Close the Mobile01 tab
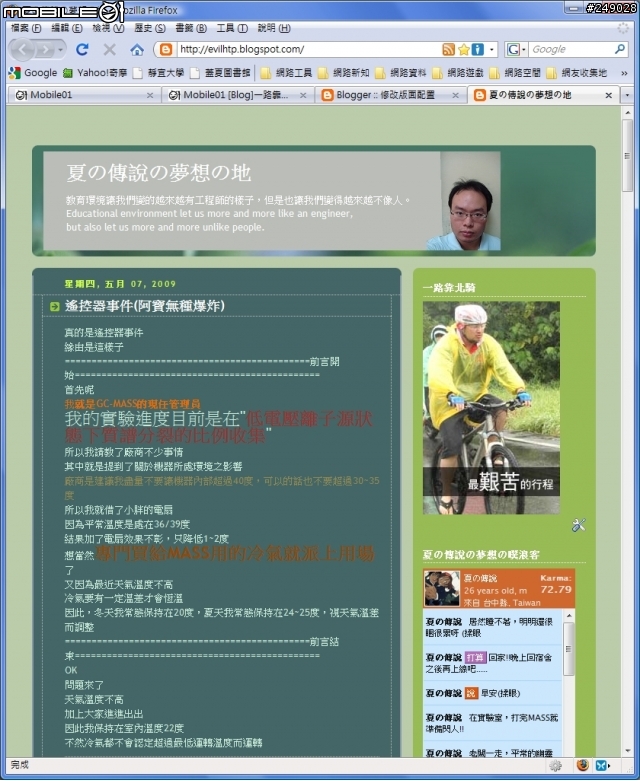The height and width of the screenshot is (781, 640). (150, 95)
